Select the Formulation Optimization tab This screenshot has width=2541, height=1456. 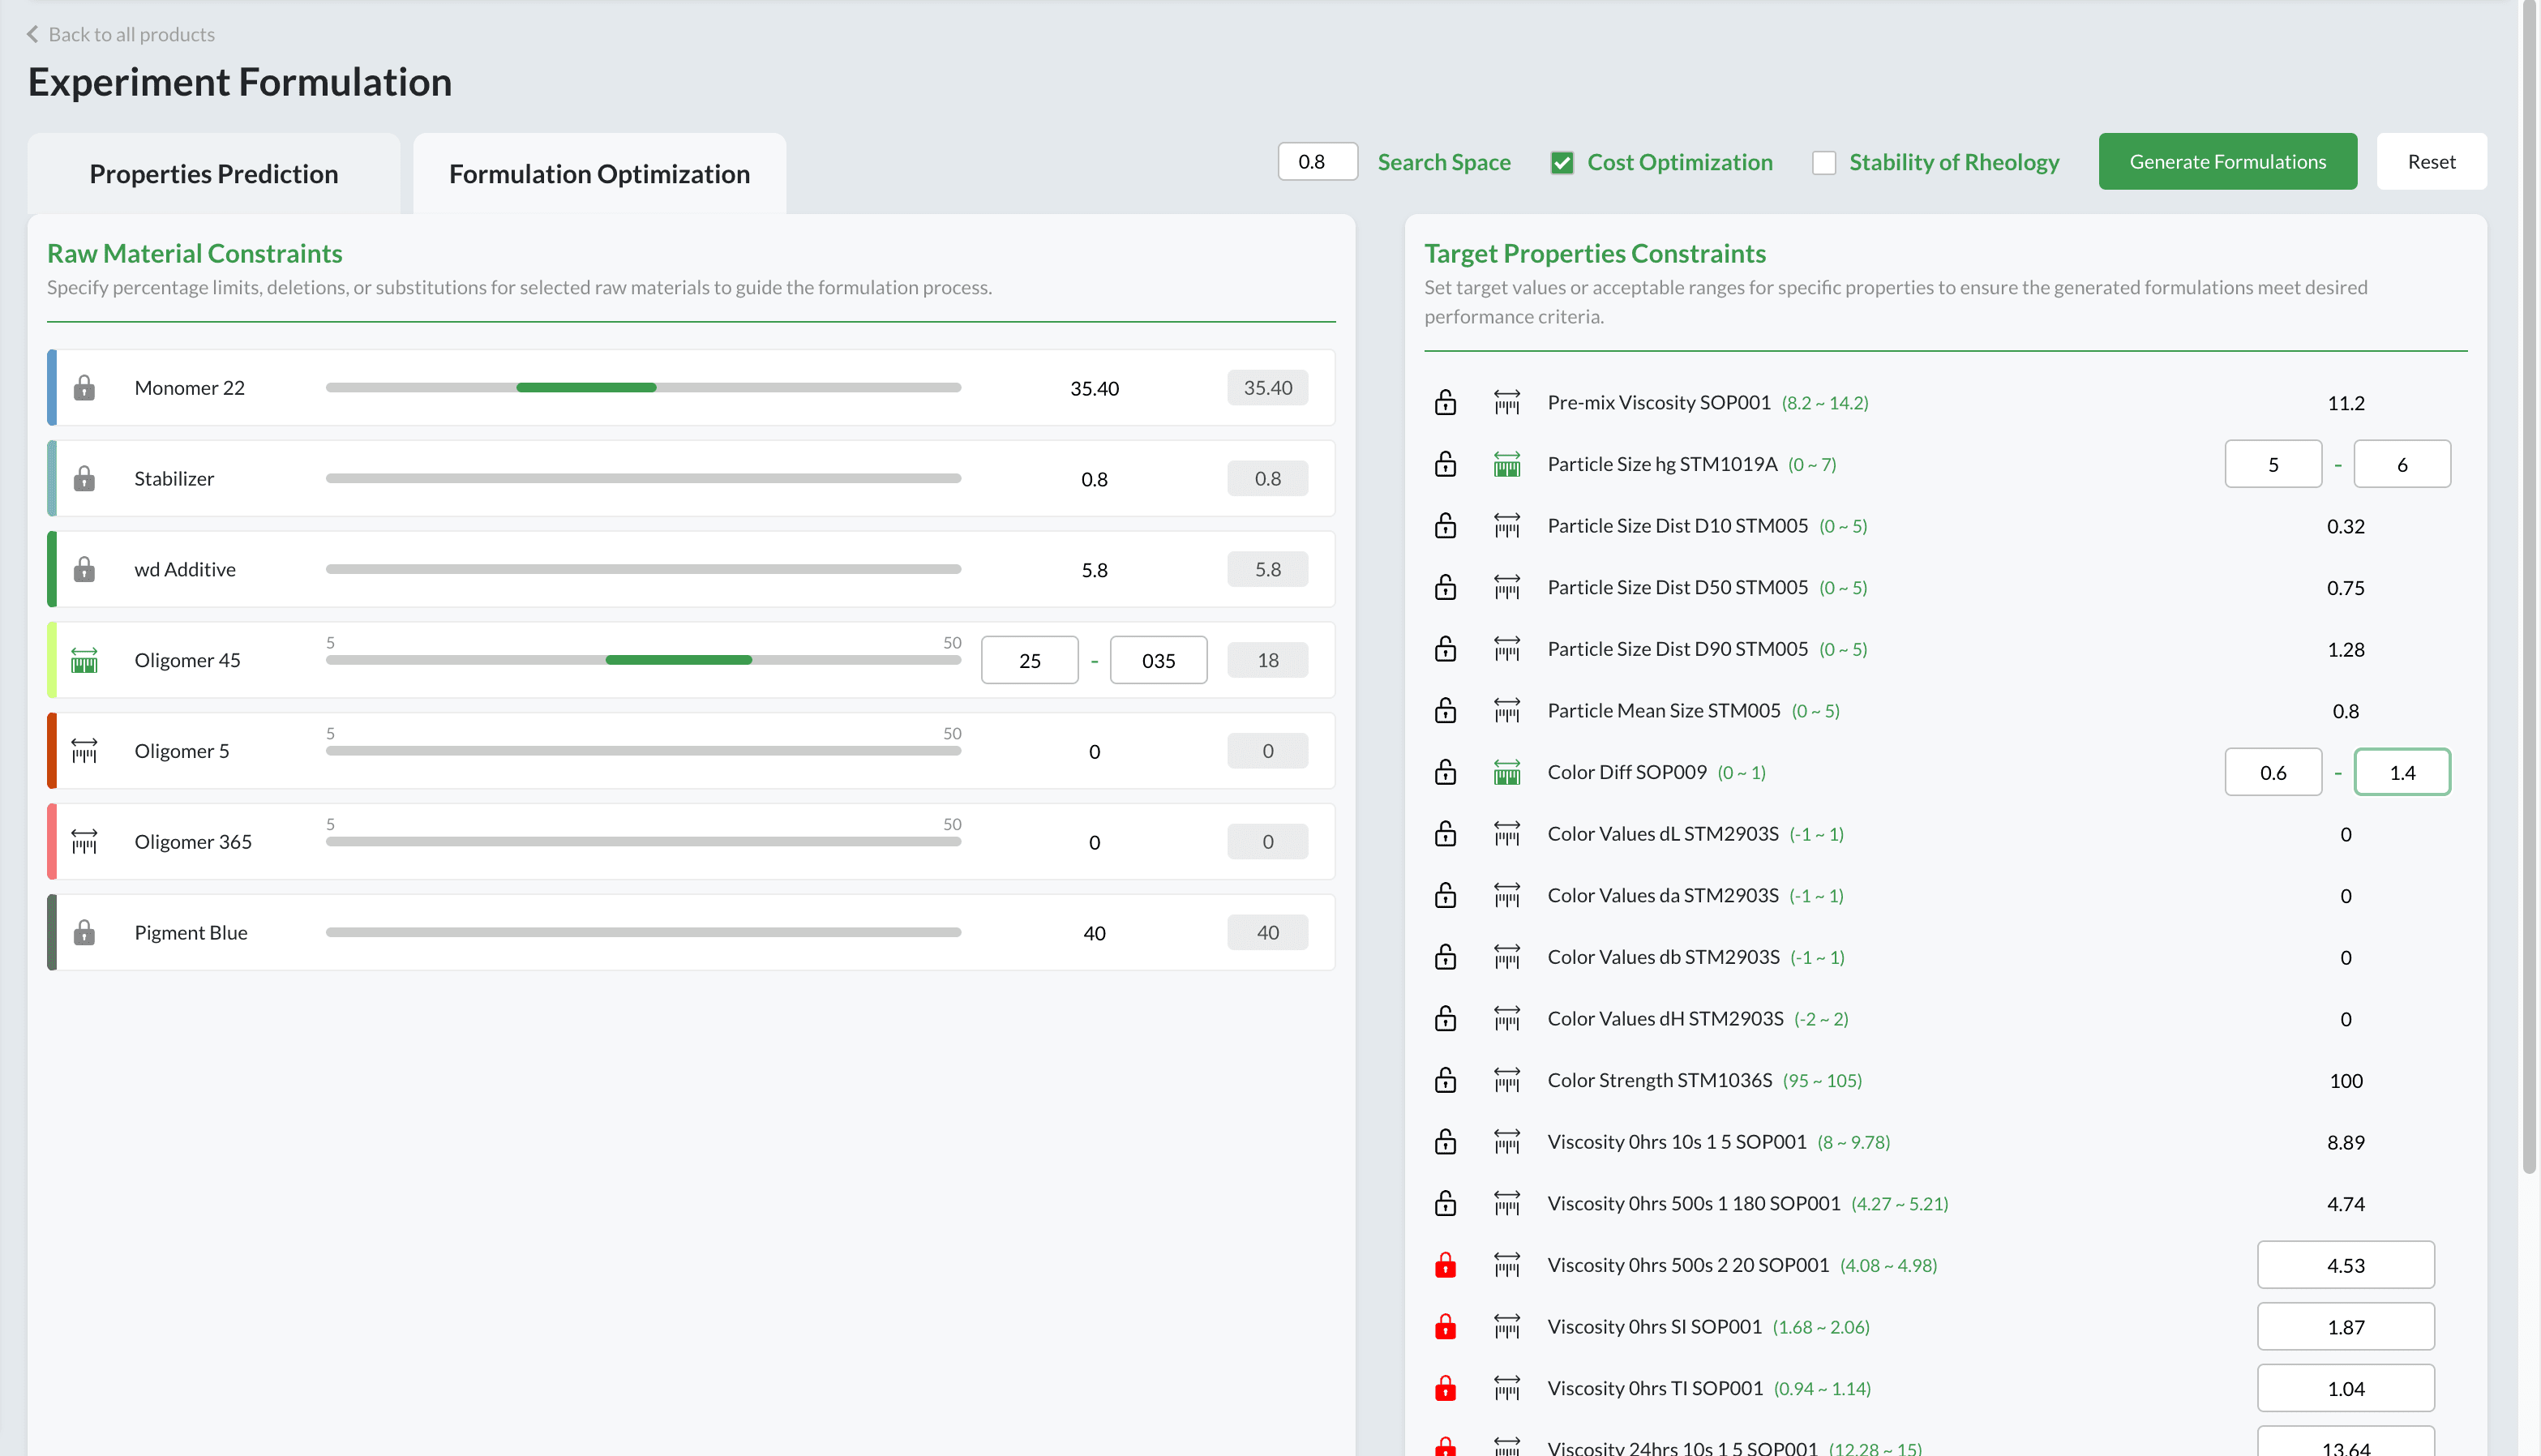pos(599,174)
